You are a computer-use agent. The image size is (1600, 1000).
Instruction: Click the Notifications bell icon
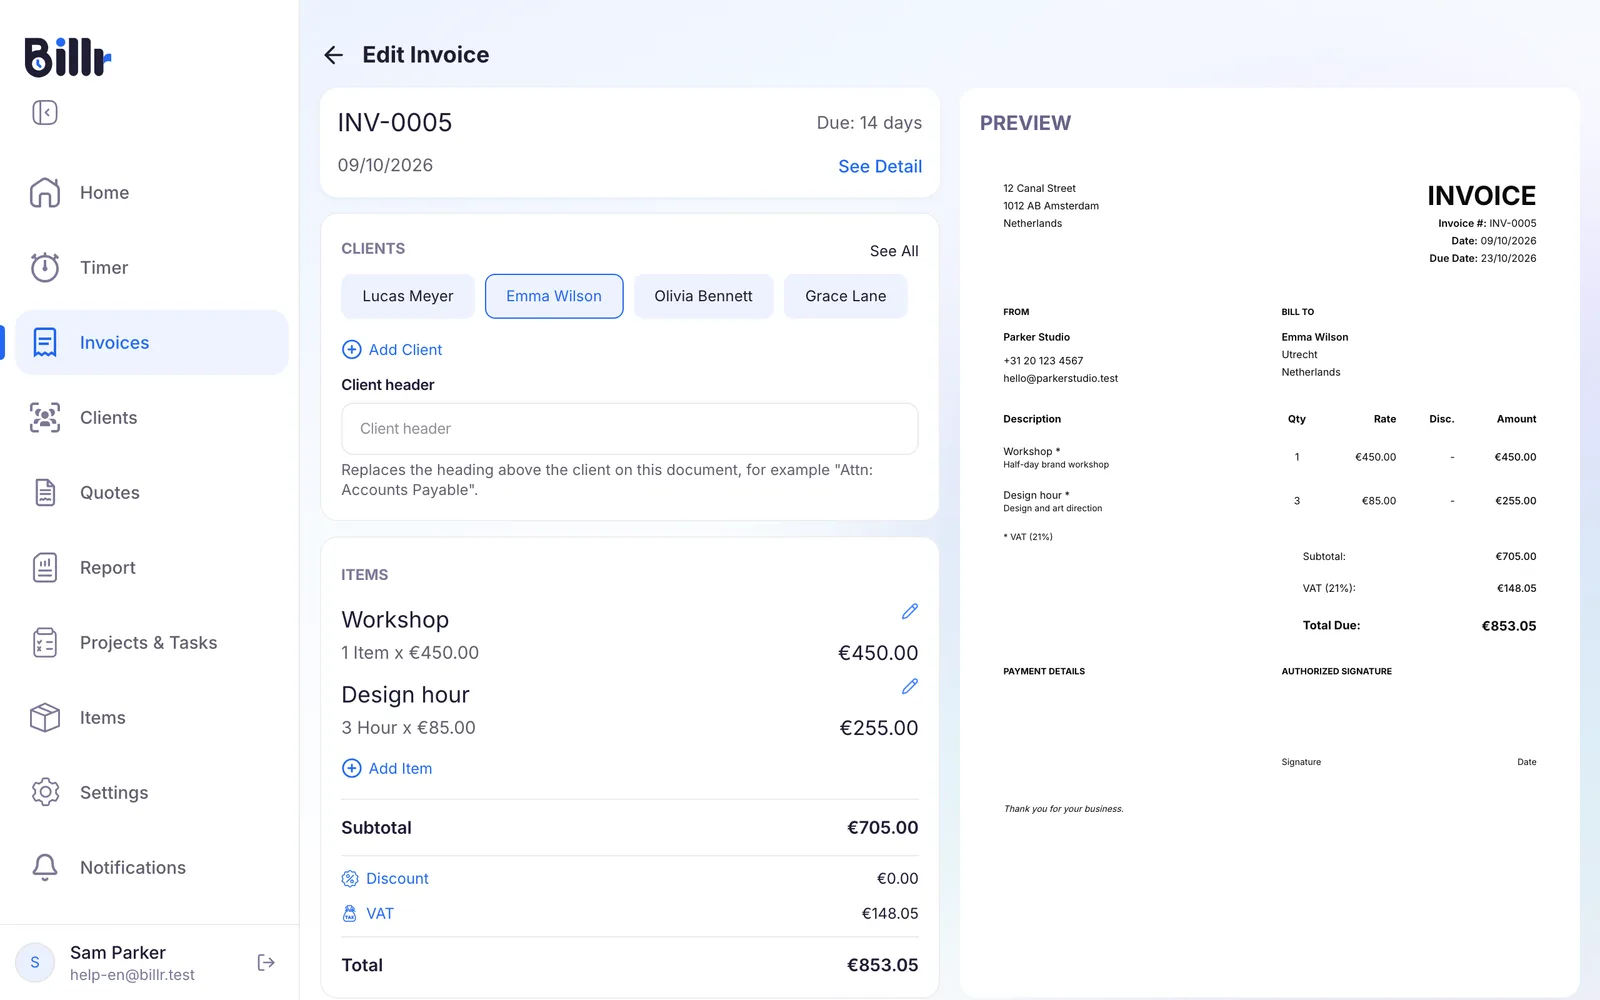tap(45, 867)
